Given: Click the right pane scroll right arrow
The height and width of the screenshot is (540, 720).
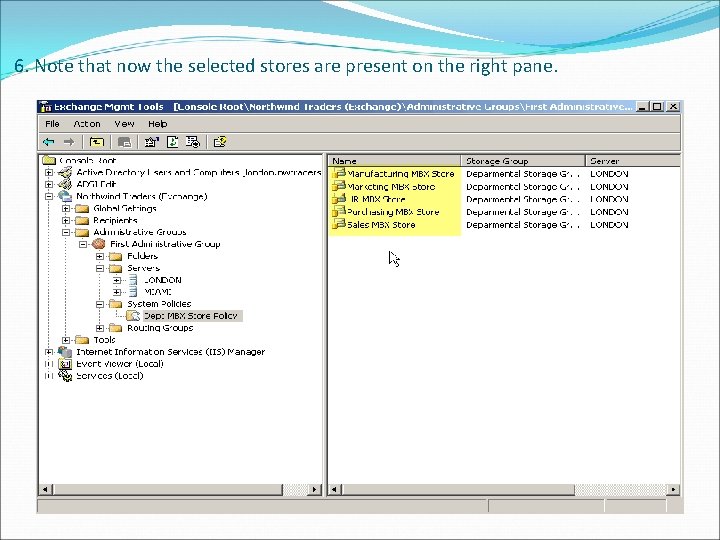Looking at the screenshot, I should coord(673,489).
